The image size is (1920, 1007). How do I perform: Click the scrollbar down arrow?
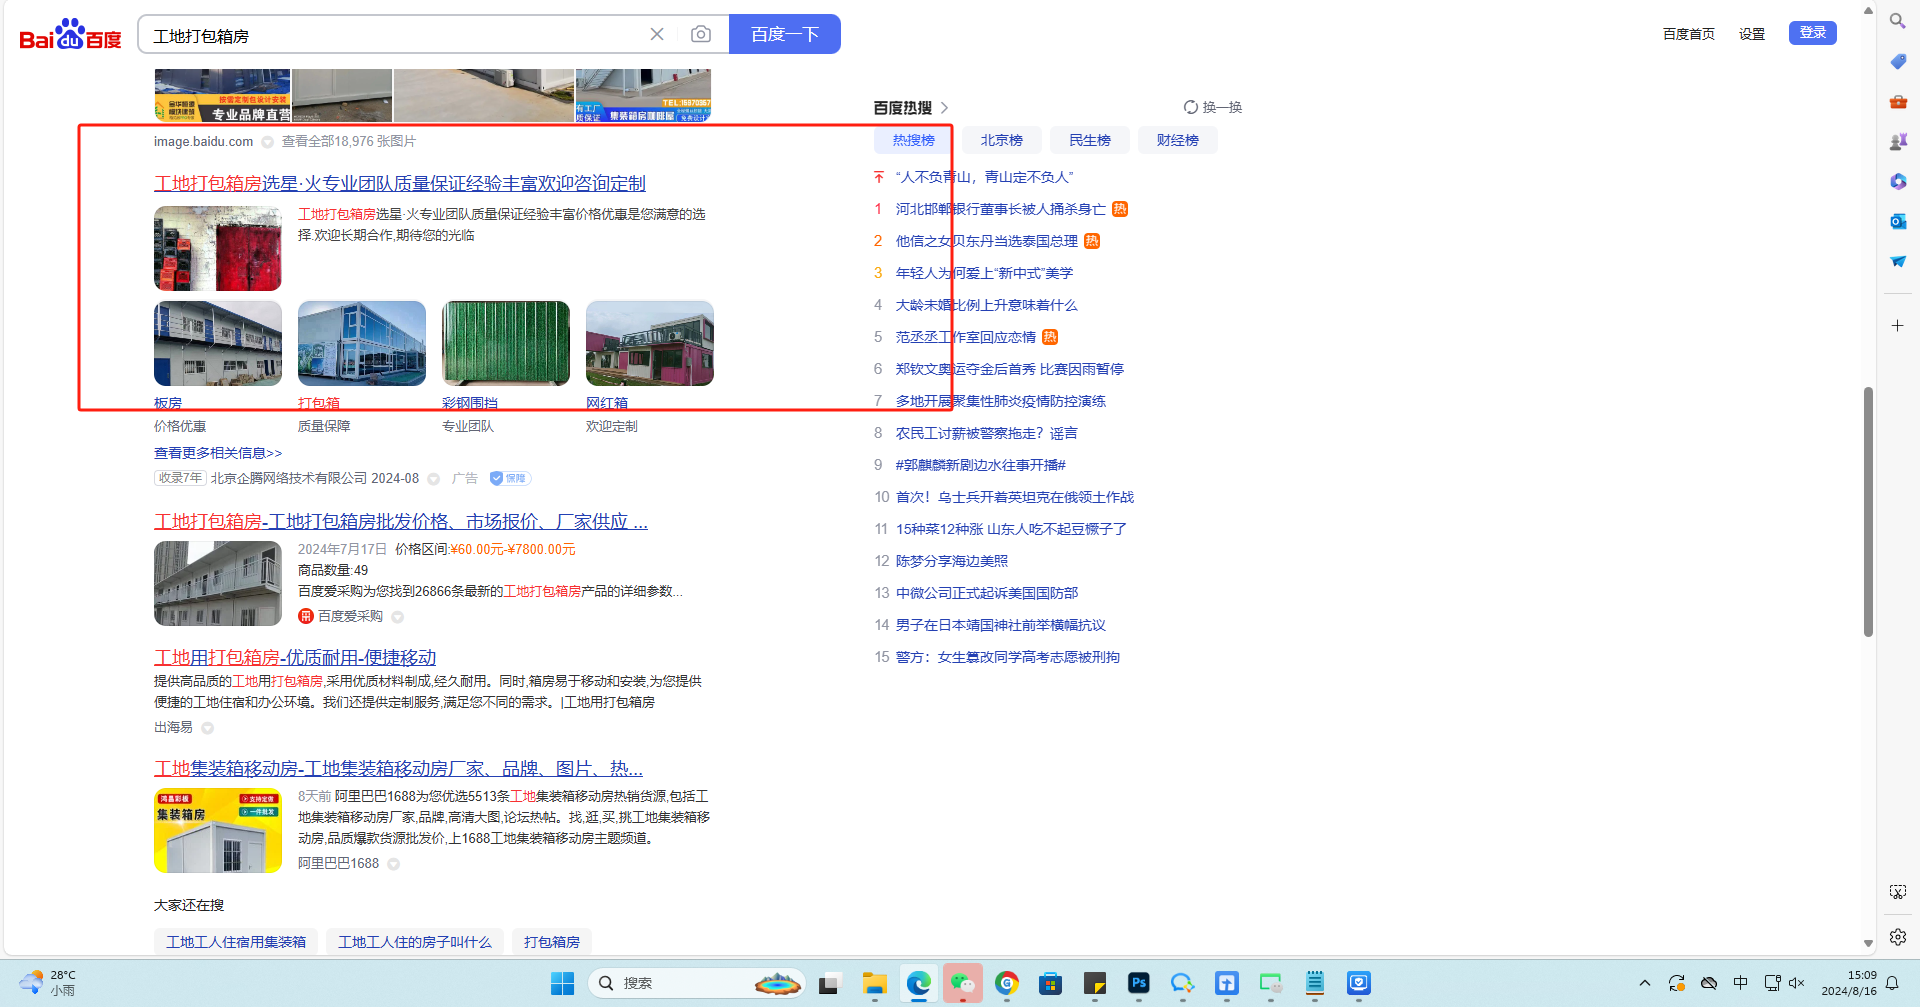[1868, 943]
